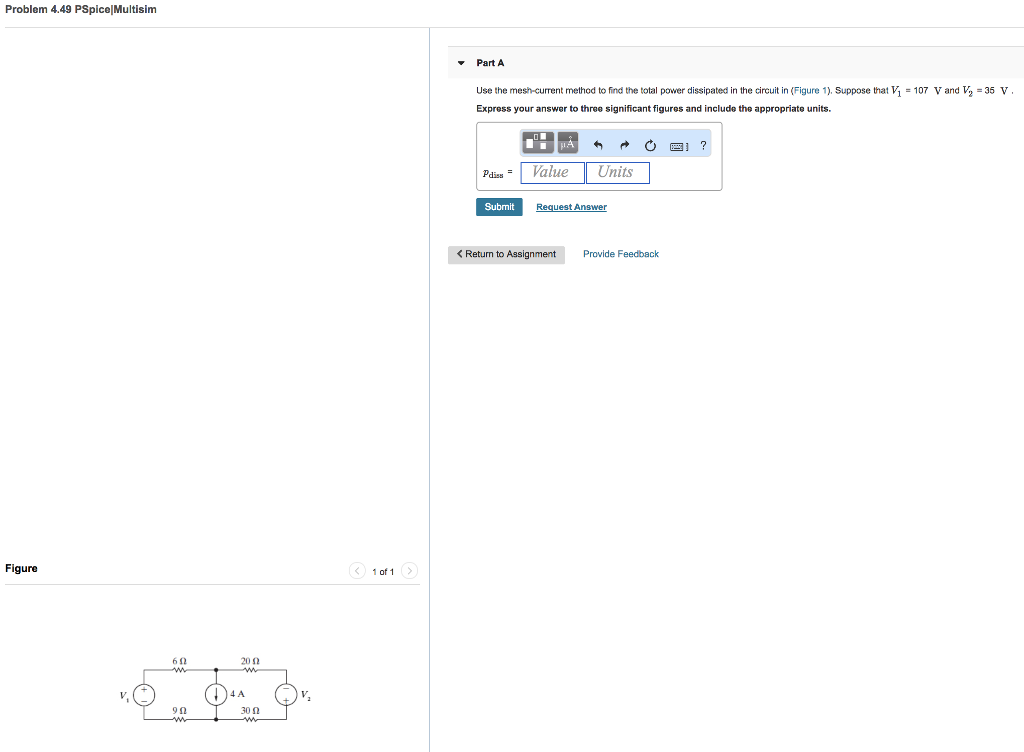Click the help question mark icon
The image size is (1024, 752).
[x=703, y=146]
